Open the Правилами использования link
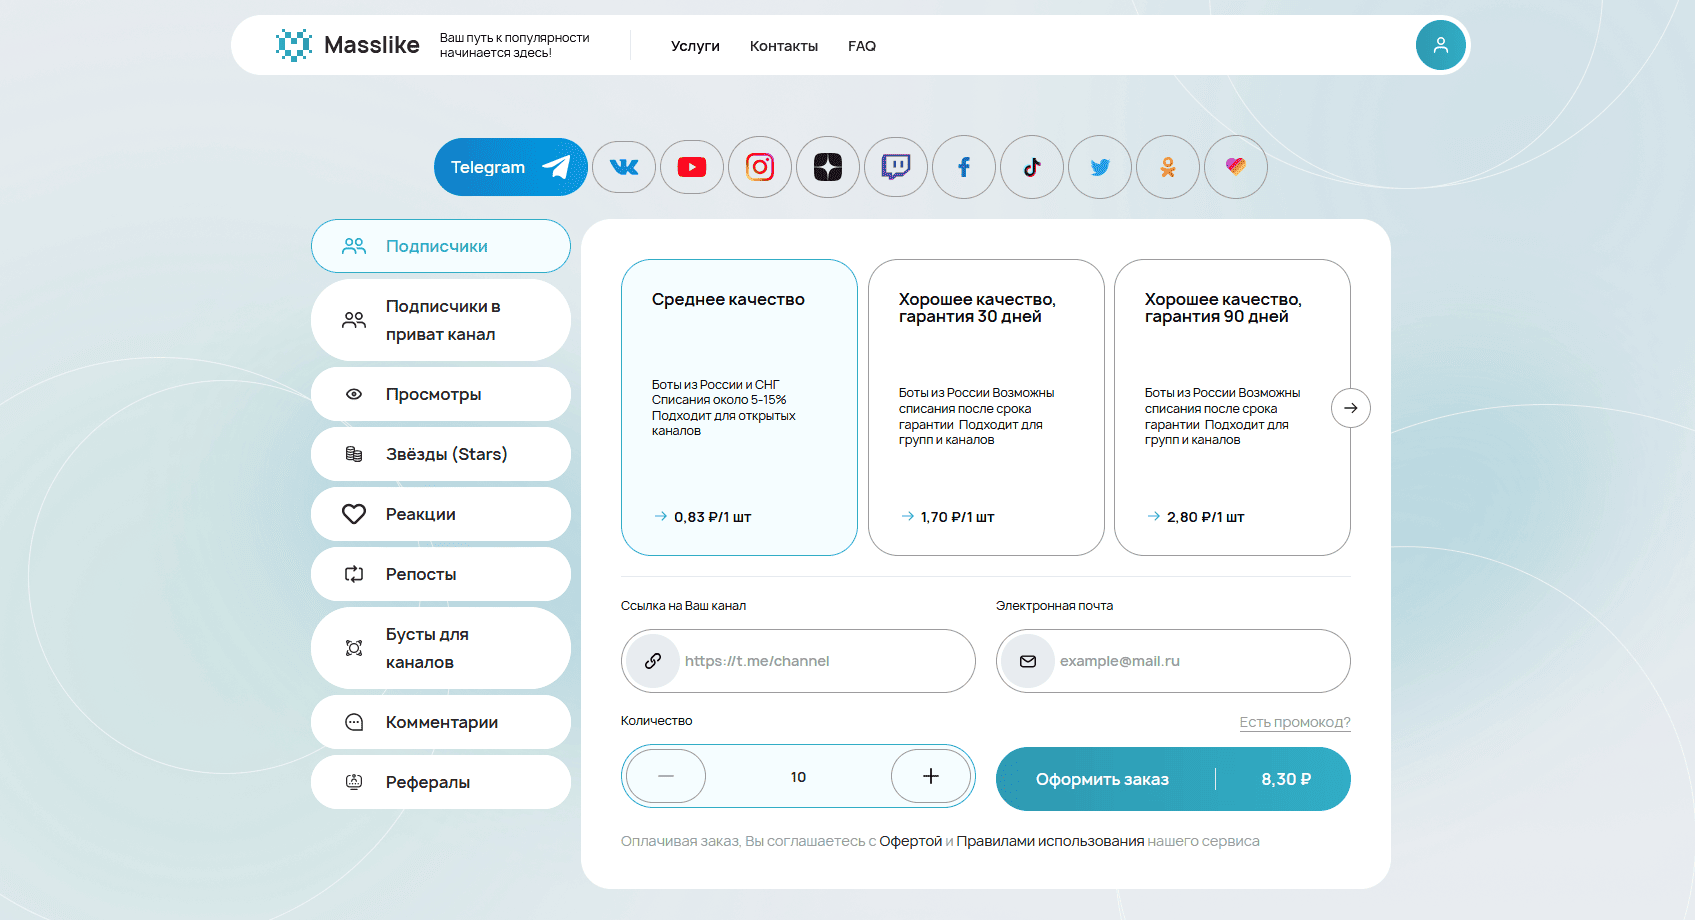Screen dimensions: 1695x920 [x=1050, y=841]
